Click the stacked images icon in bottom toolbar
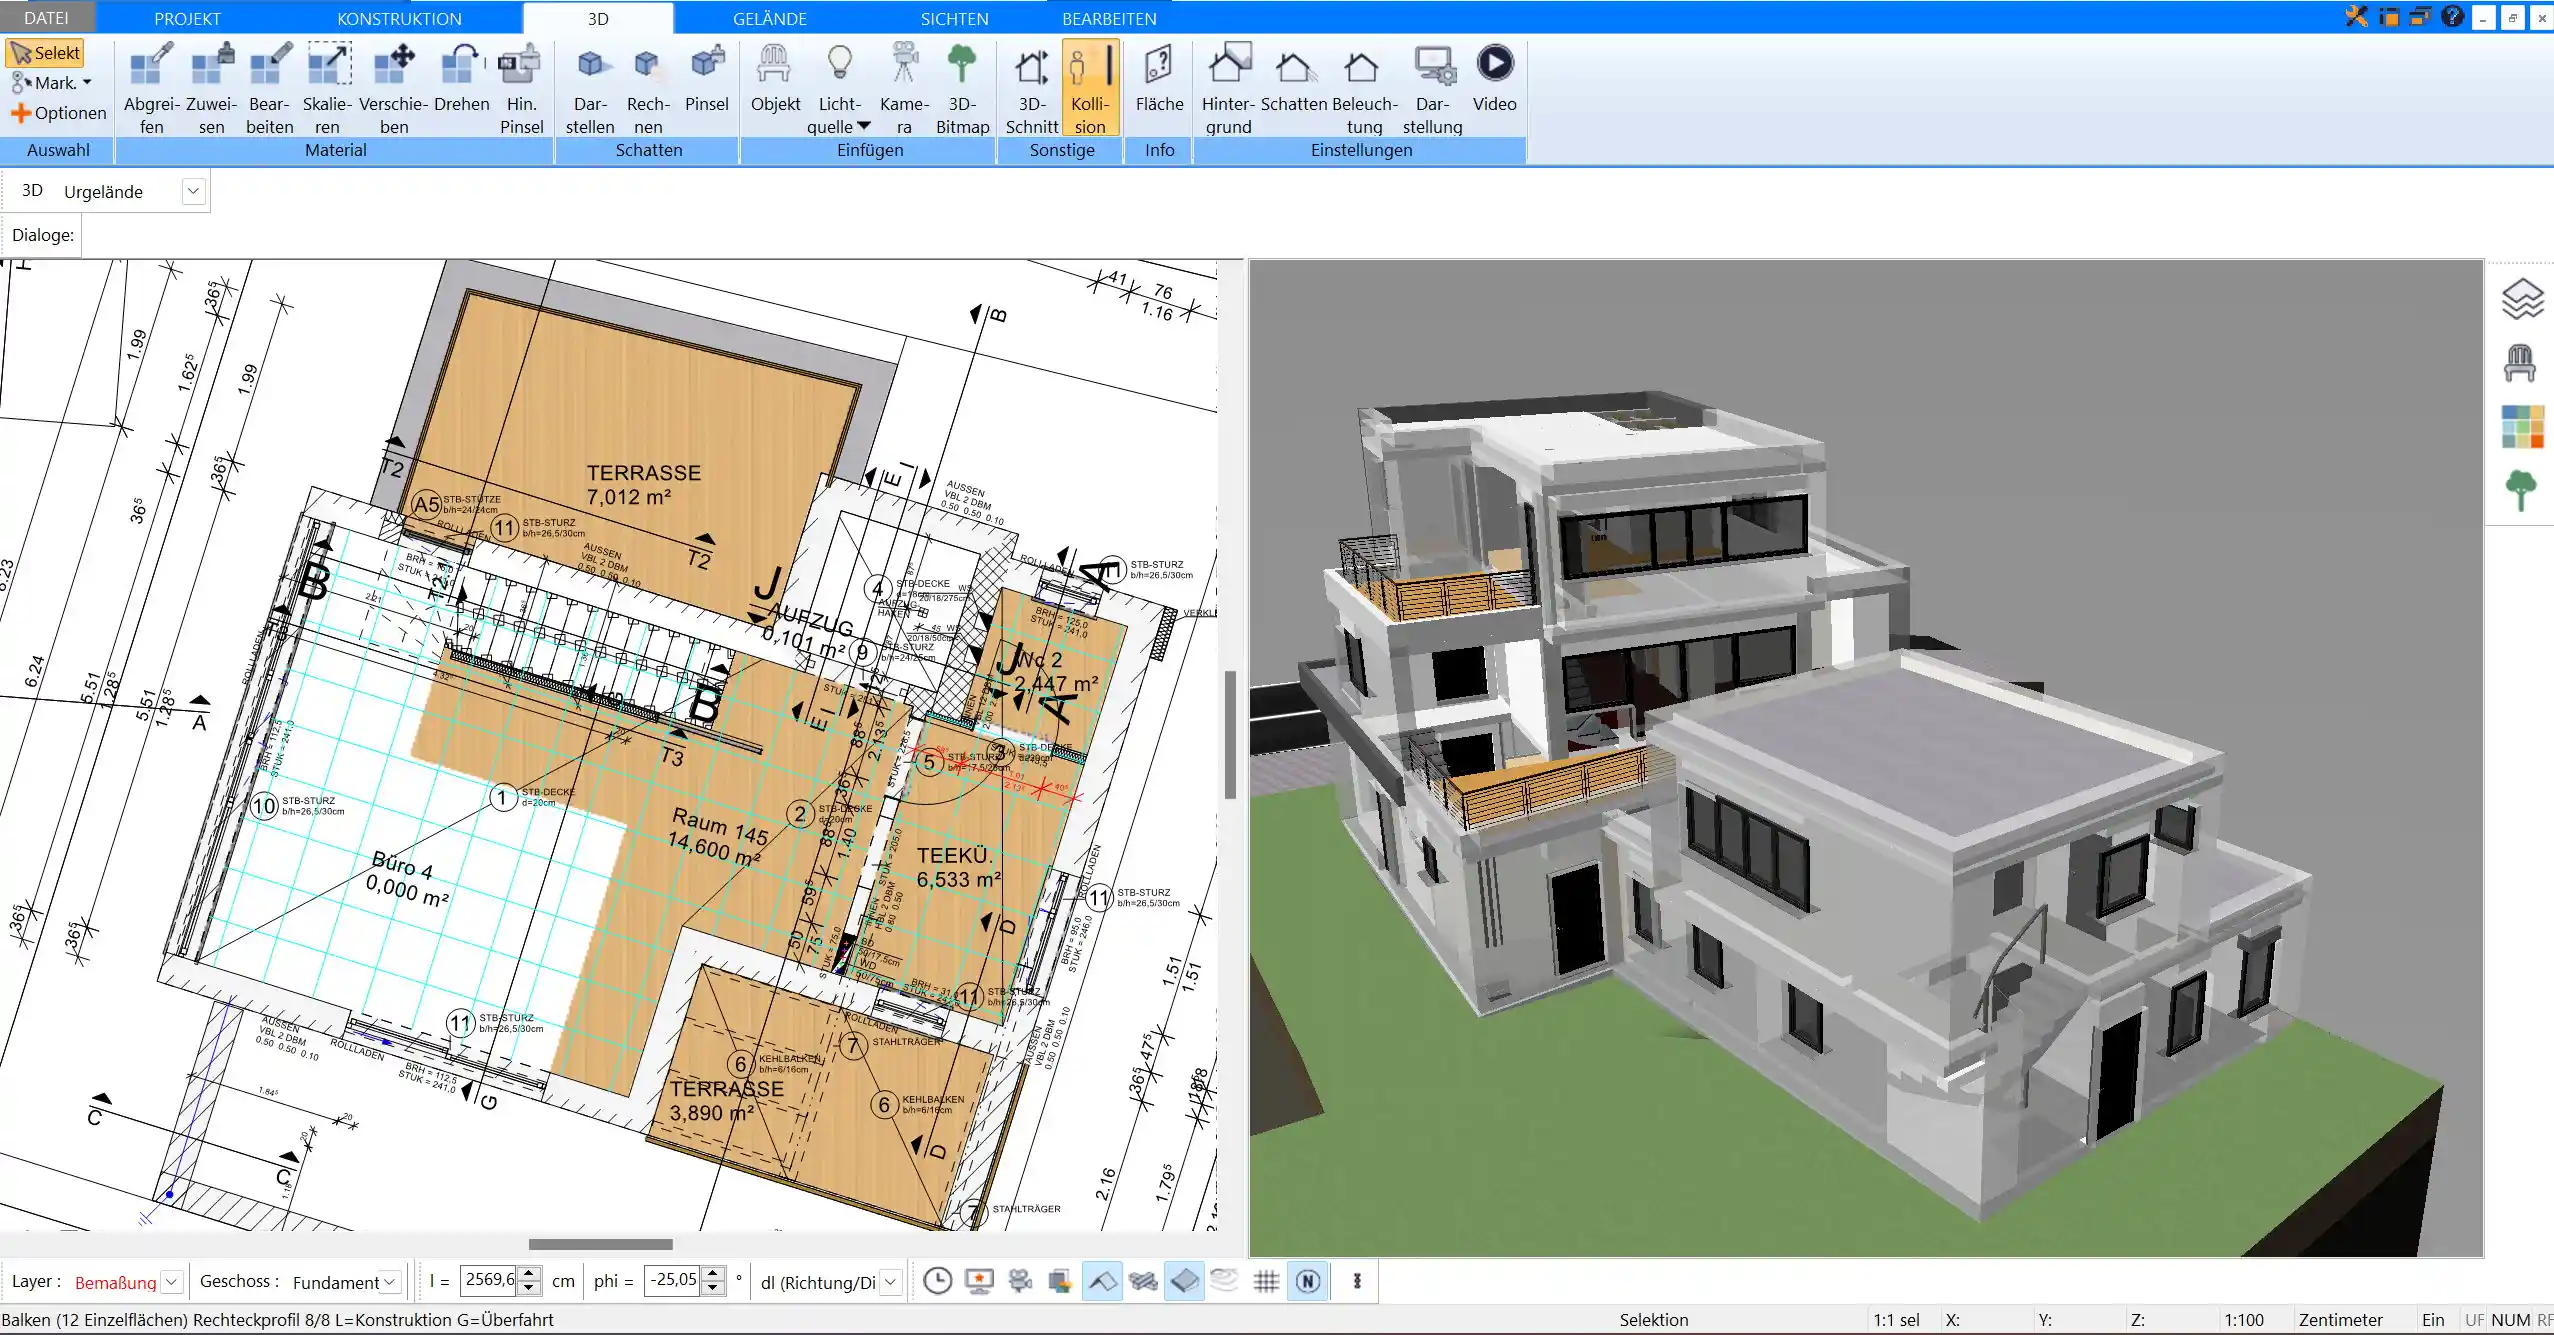2554x1335 pixels. [1061, 1281]
